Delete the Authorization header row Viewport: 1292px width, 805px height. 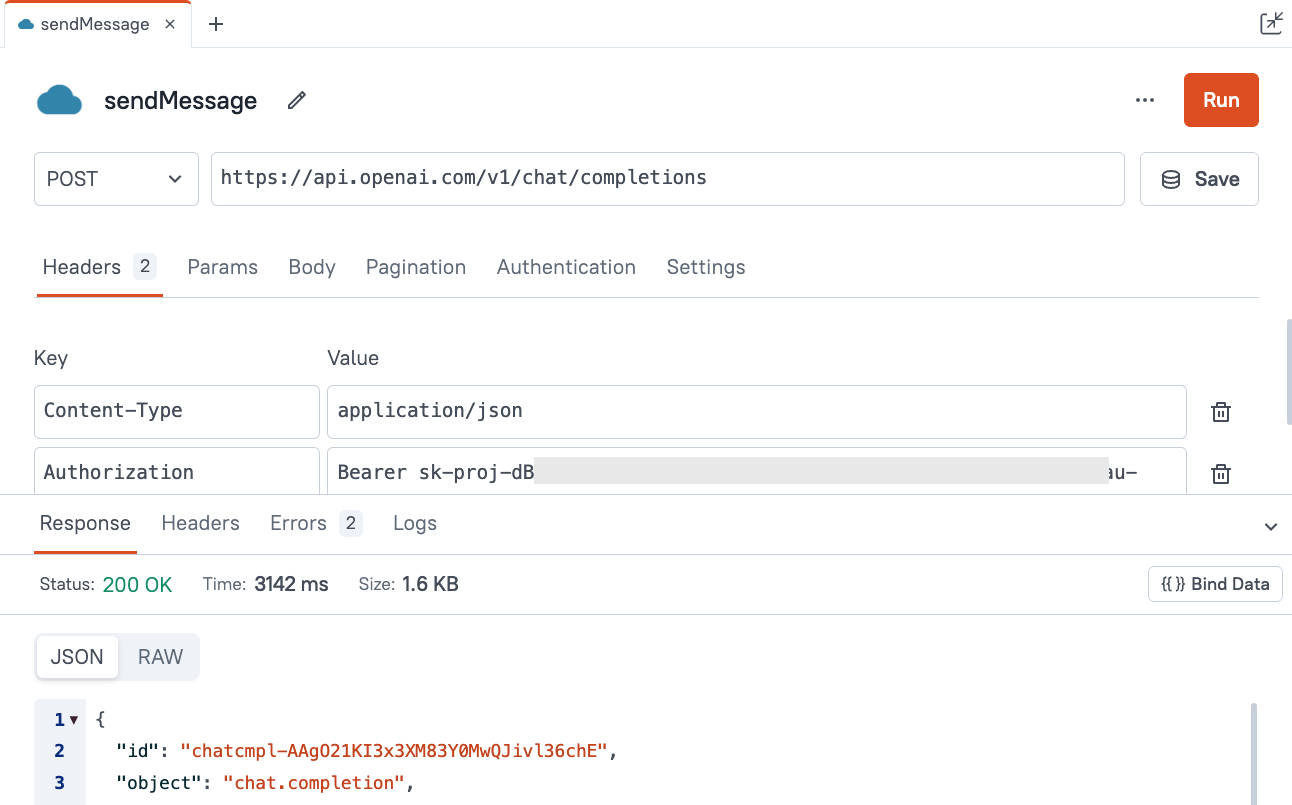(x=1220, y=473)
